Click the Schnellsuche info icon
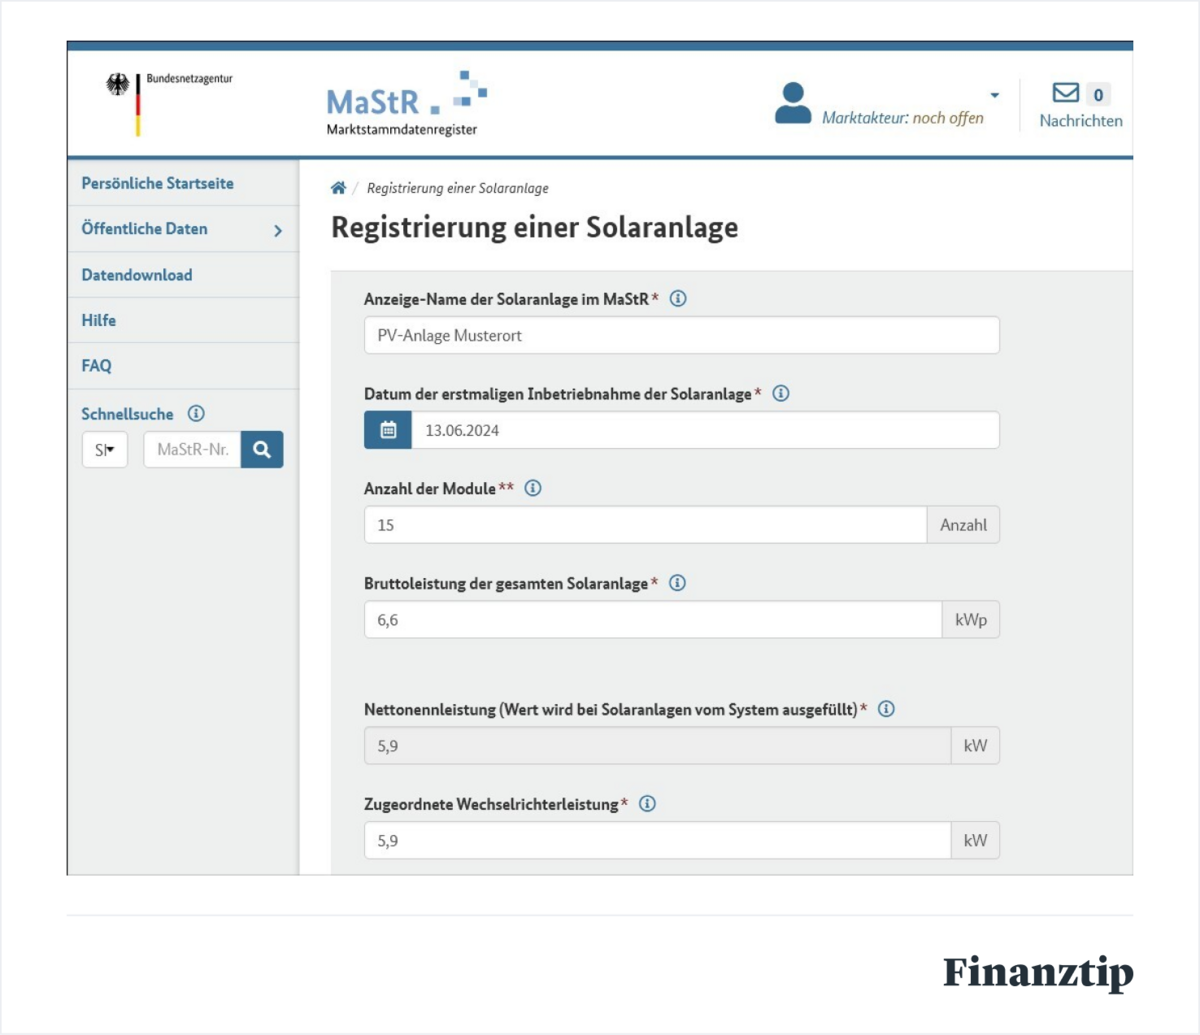Viewport: 1200px width, 1035px height. [196, 413]
